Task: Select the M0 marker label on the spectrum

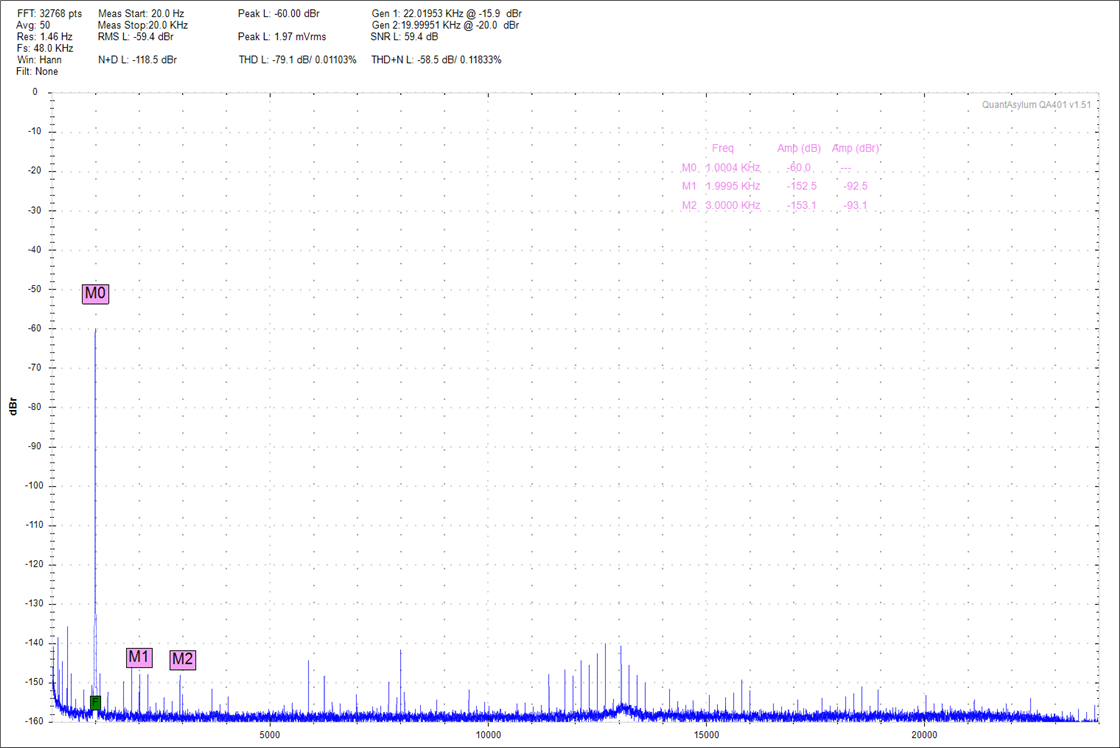Action: [x=95, y=294]
